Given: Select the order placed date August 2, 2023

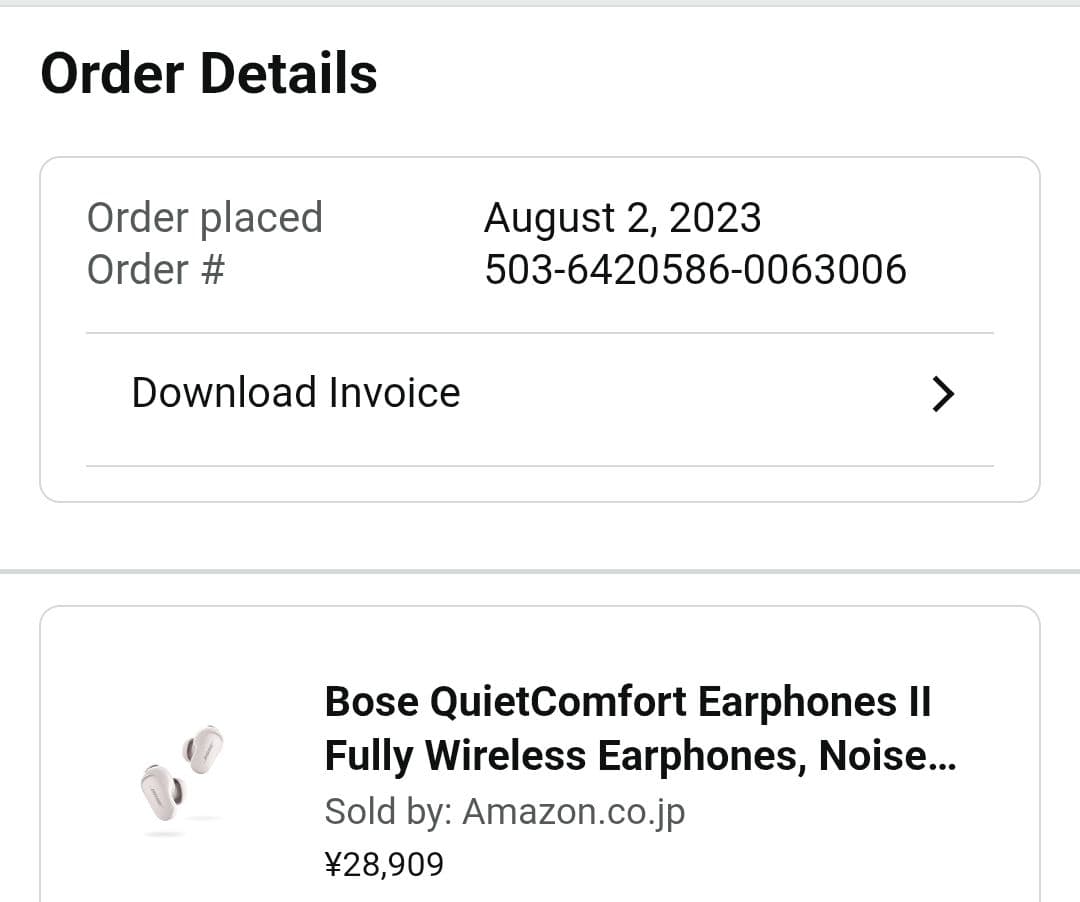Looking at the screenshot, I should (622, 217).
